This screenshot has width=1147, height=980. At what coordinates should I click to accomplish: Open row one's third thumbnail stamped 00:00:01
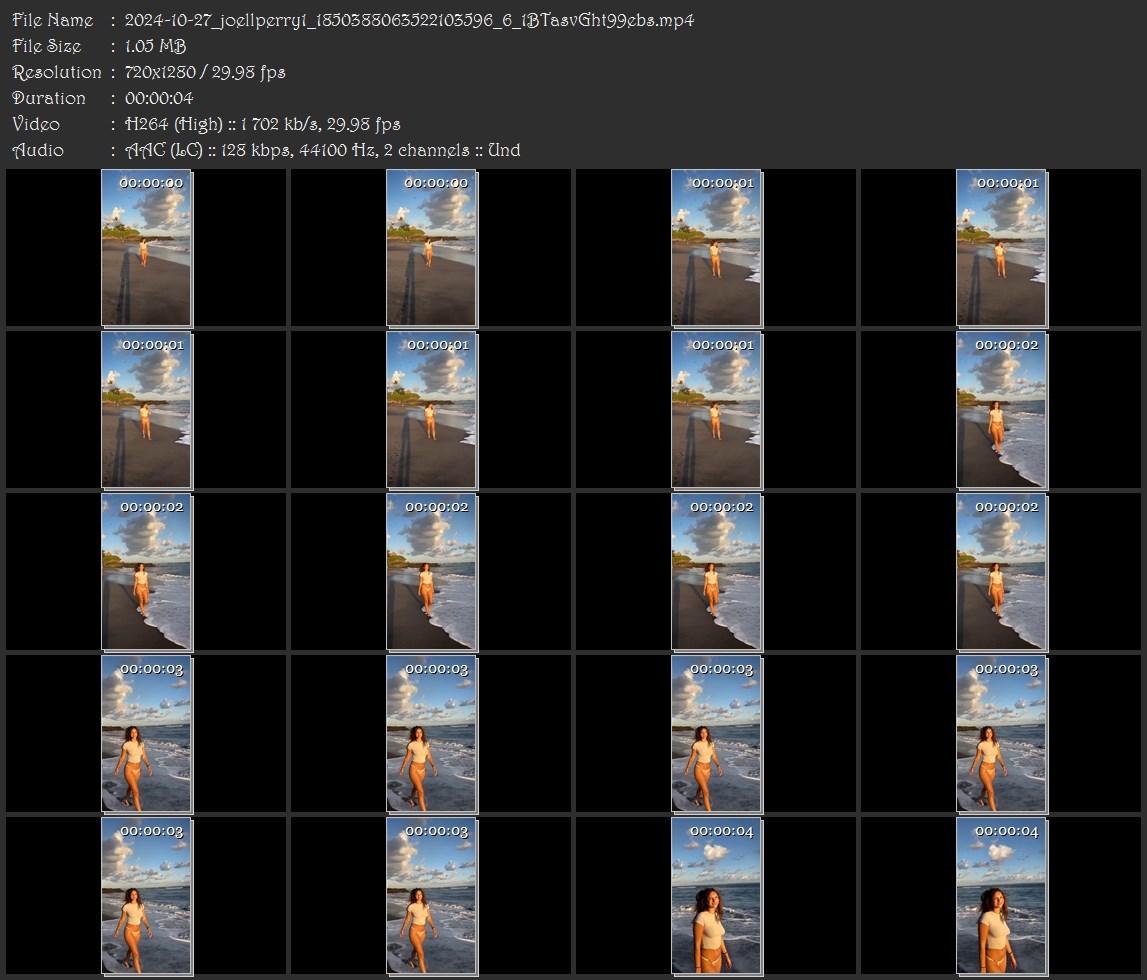pos(717,248)
